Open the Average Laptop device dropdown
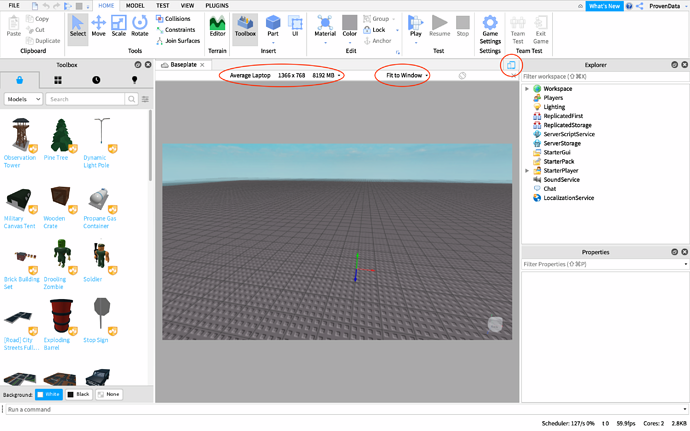 point(284,75)
